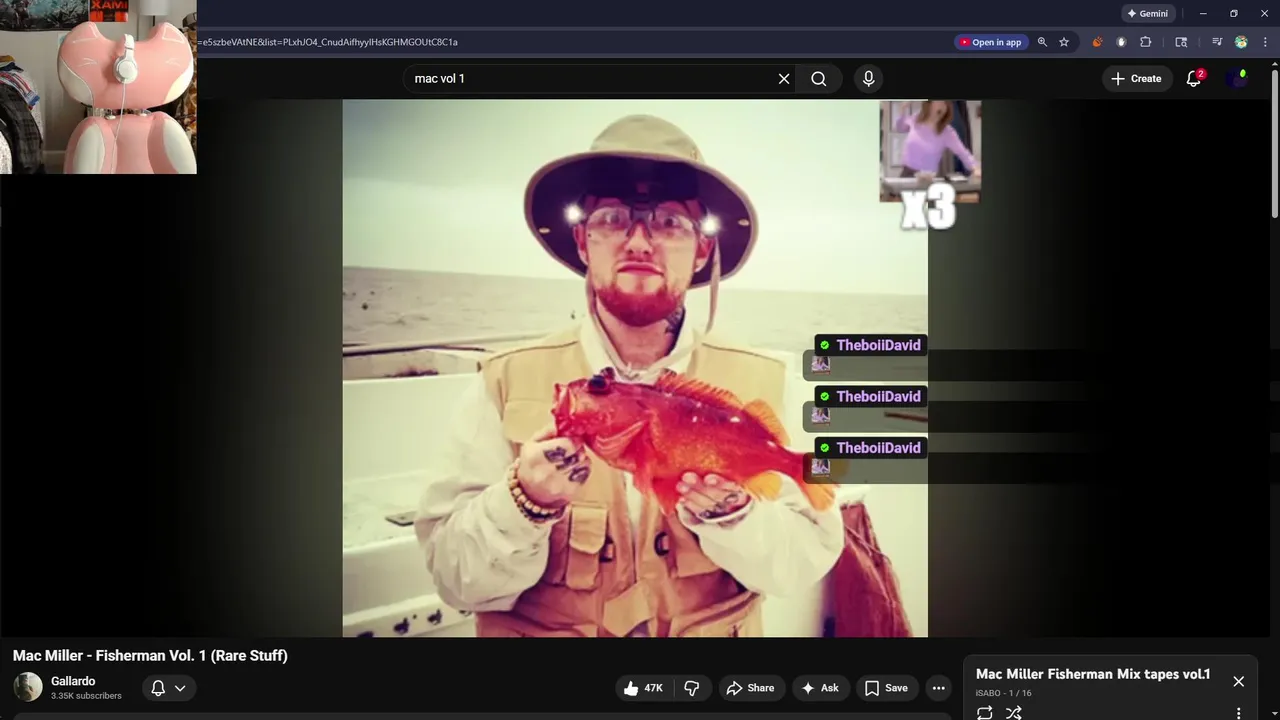
Task: Open Gallardo channel avatar
Action: (x=28, y=687)
